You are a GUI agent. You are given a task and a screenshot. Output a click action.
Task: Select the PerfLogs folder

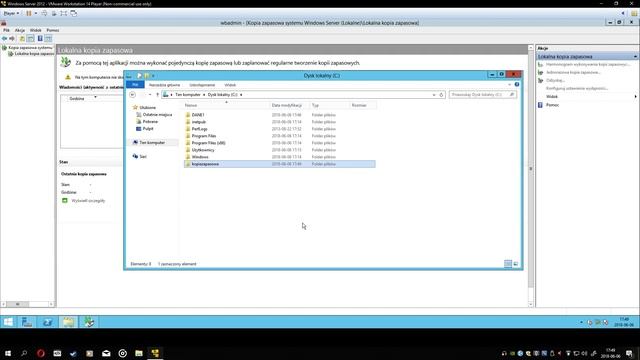200,129
